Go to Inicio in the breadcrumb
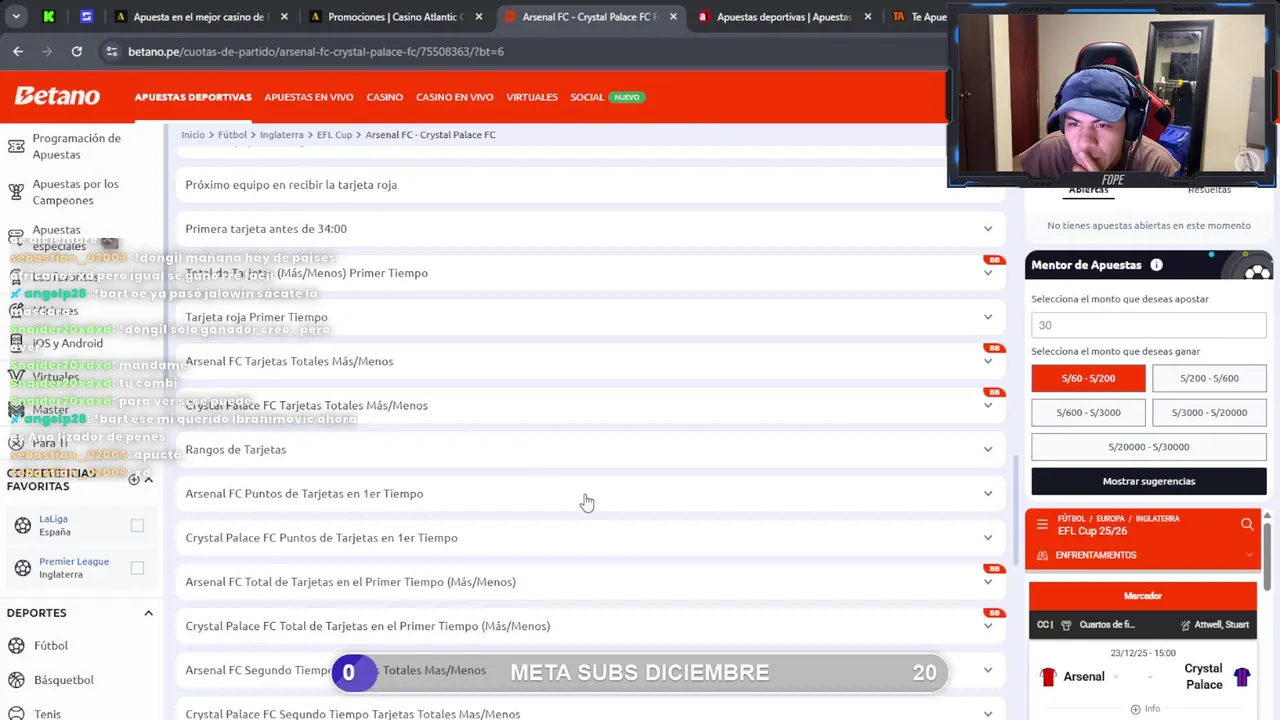Image resolution: width=1280 pixels, height=720 pixels. [193, 135]
